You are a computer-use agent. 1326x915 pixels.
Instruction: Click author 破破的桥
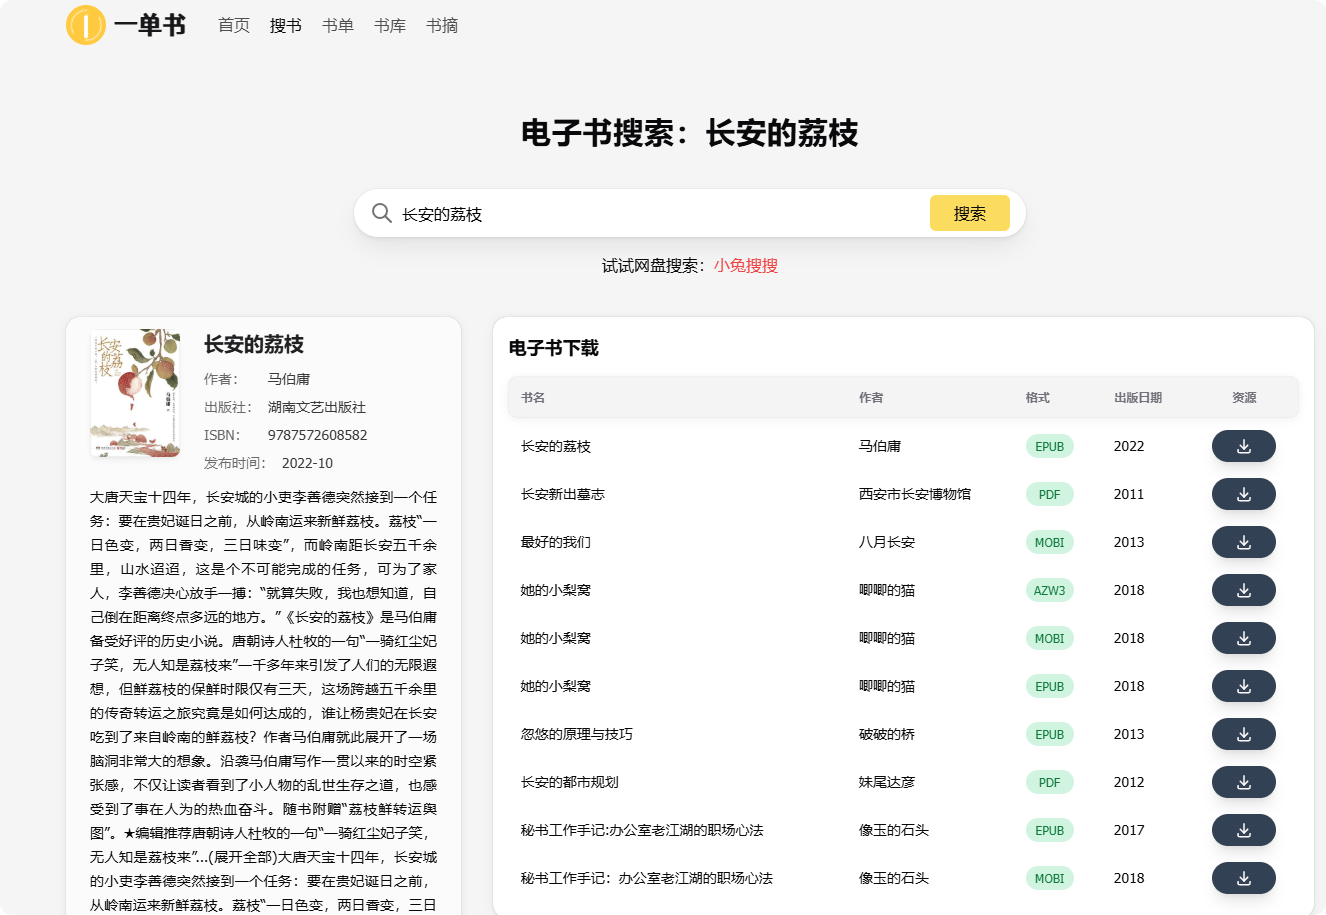point(887,734)
